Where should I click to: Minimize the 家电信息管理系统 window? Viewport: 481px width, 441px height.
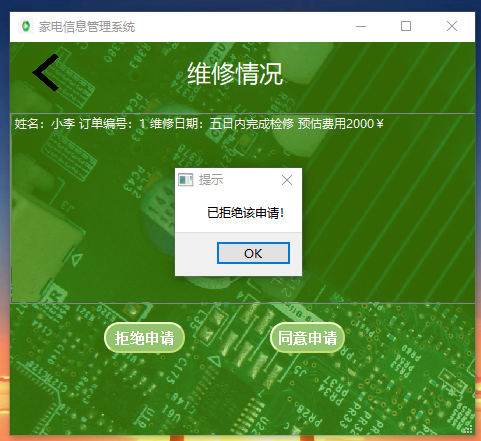361,26
